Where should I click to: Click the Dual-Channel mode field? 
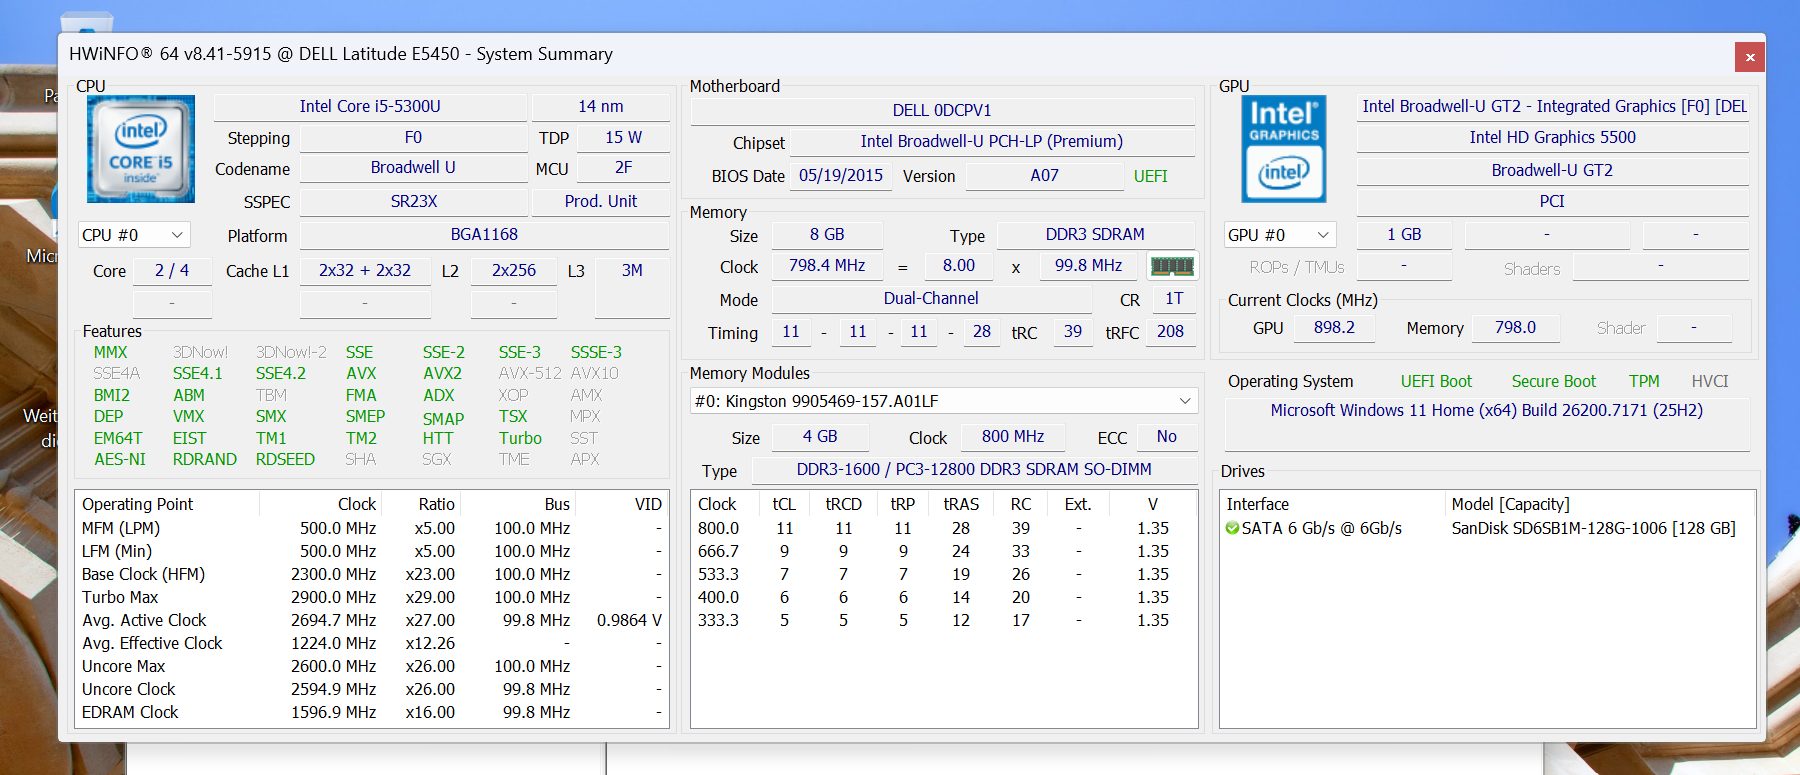pyautogui.click(x=931, y=299)
